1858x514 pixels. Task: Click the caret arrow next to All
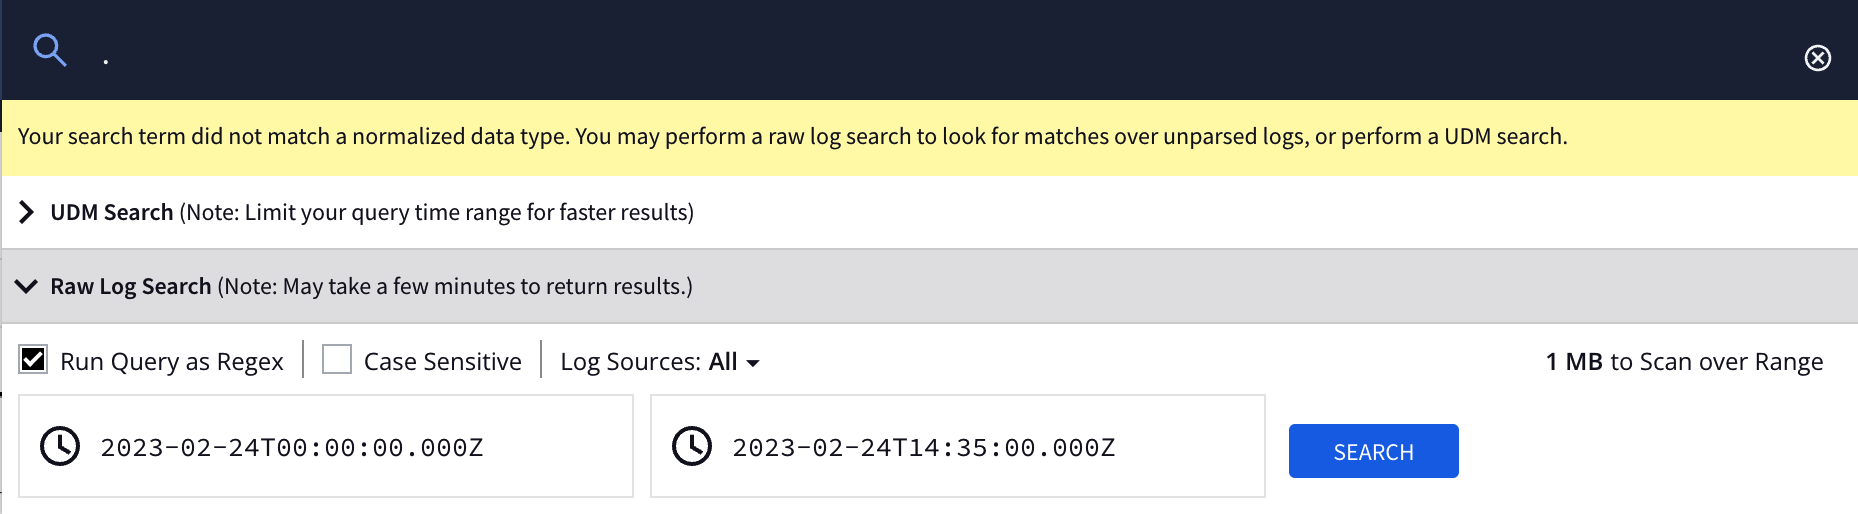click(x=753, y=363)
